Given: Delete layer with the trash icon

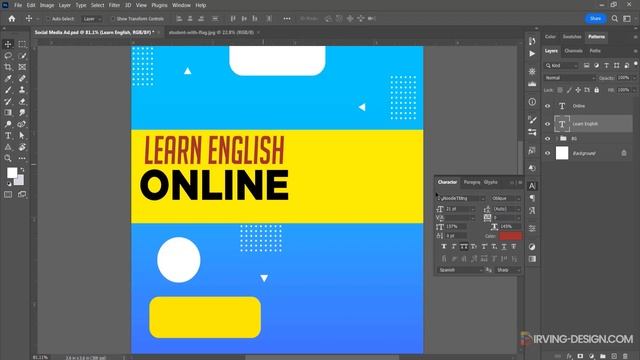Looking at the screenshot, I should 625,356.
